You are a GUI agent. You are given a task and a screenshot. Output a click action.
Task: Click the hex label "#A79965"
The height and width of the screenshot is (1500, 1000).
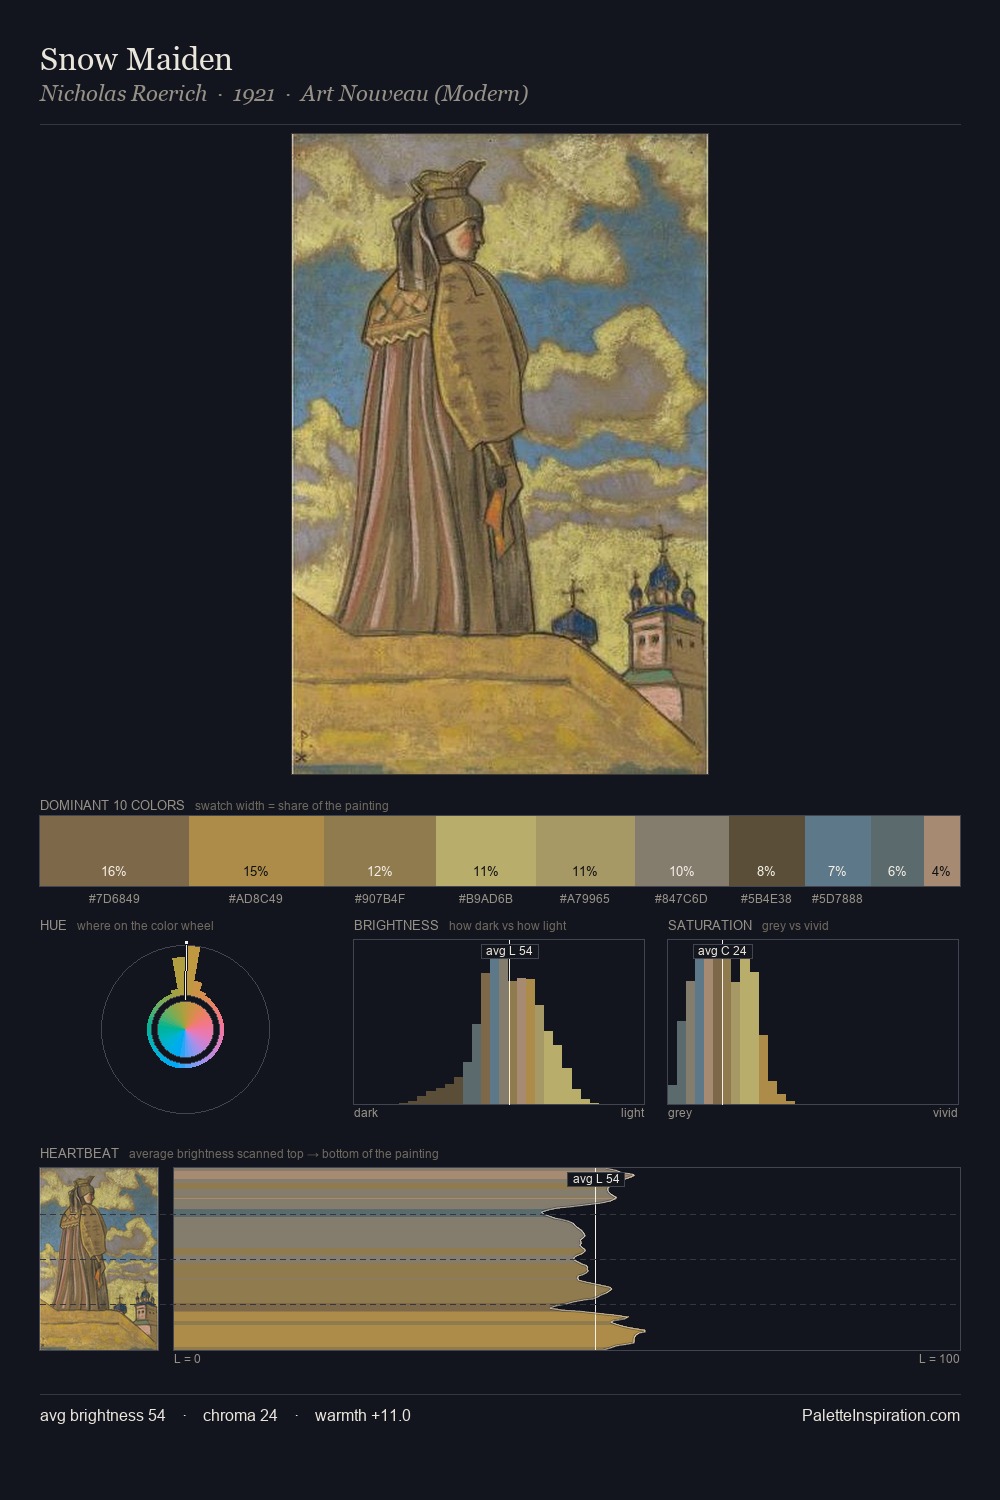[585, 898]
